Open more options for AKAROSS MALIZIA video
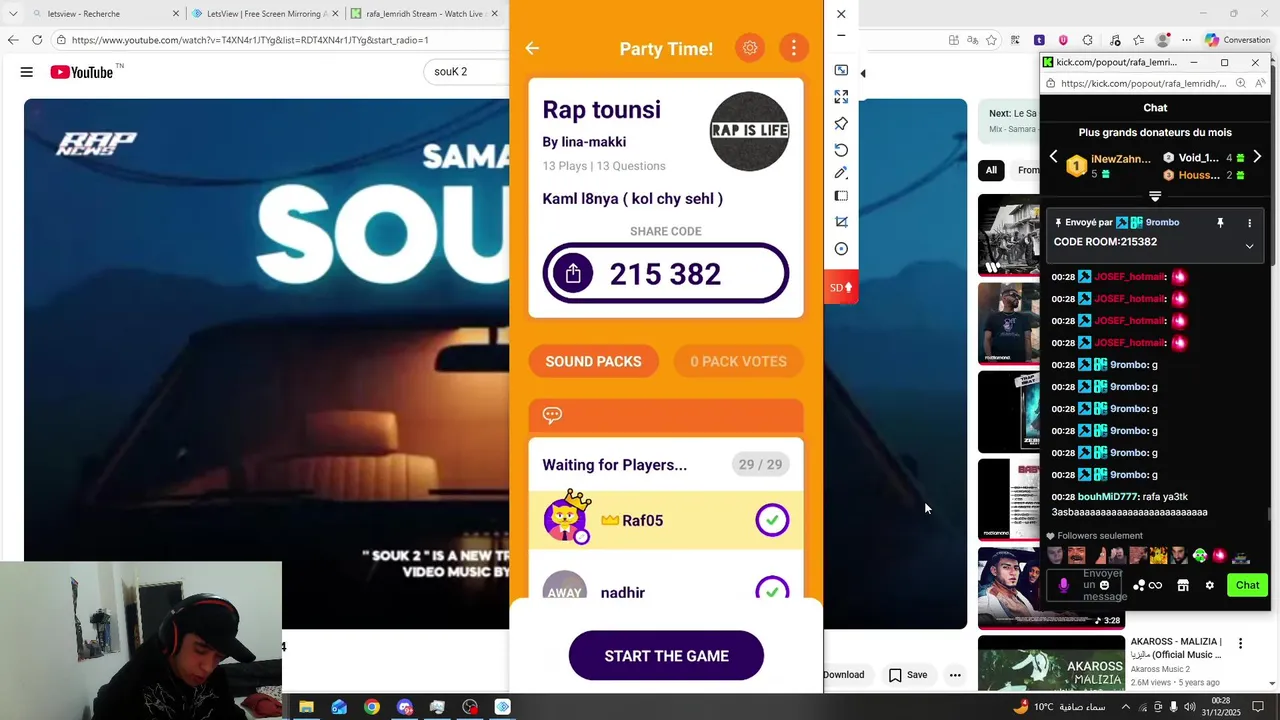The height and width of the screenshot is (720, 1280). (1240, 643)
